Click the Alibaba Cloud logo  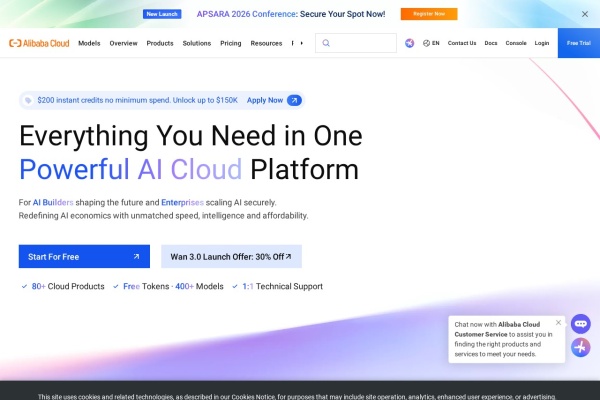[39, 43]
